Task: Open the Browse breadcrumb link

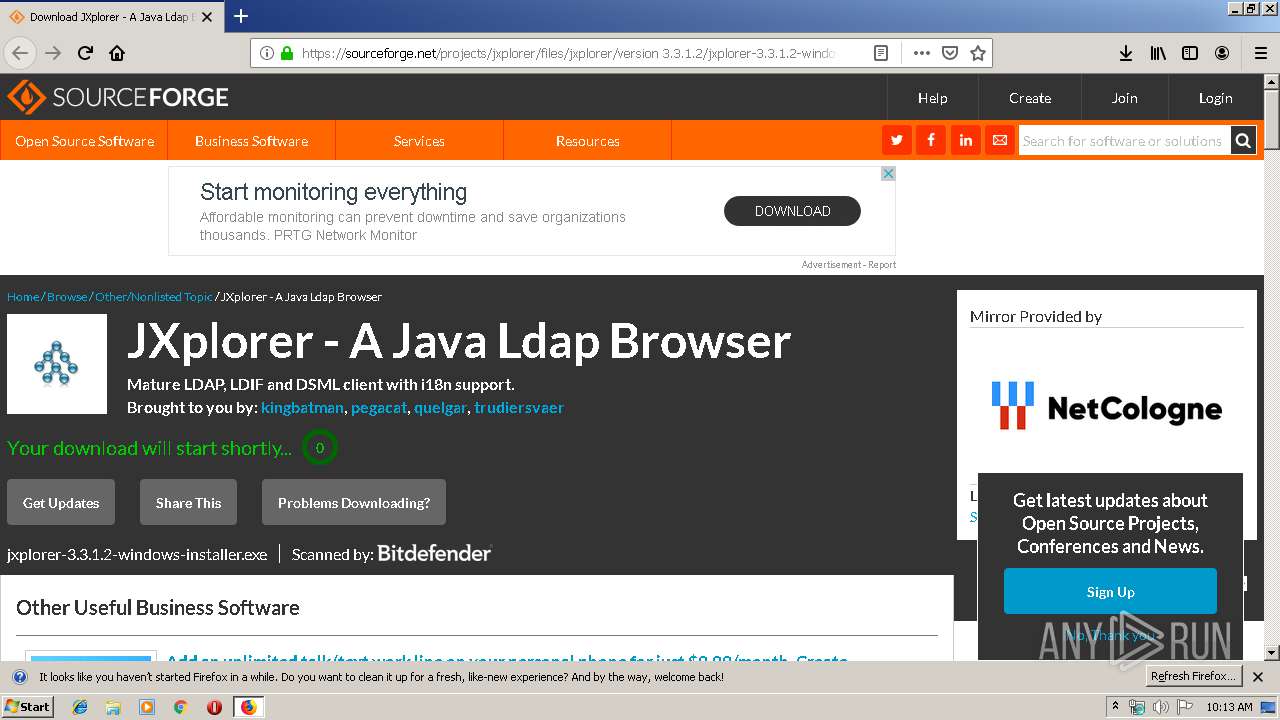Action: (x=67, y=297)
